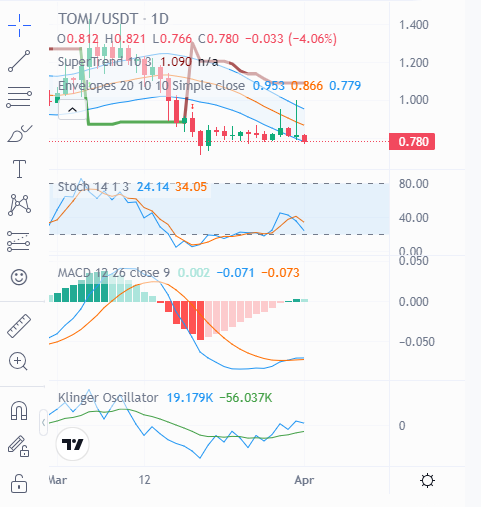Click the −0.050 MACD scale label

[x=417, y=342]
